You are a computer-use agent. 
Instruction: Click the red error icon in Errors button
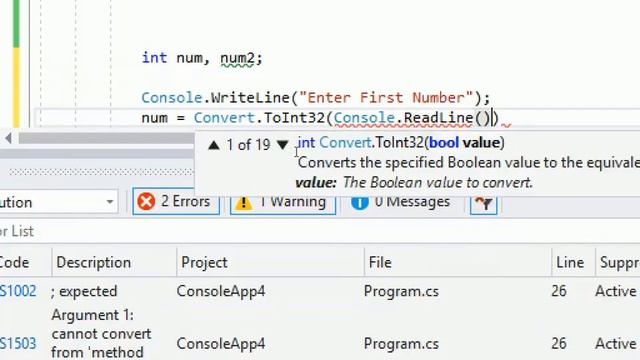146,202
